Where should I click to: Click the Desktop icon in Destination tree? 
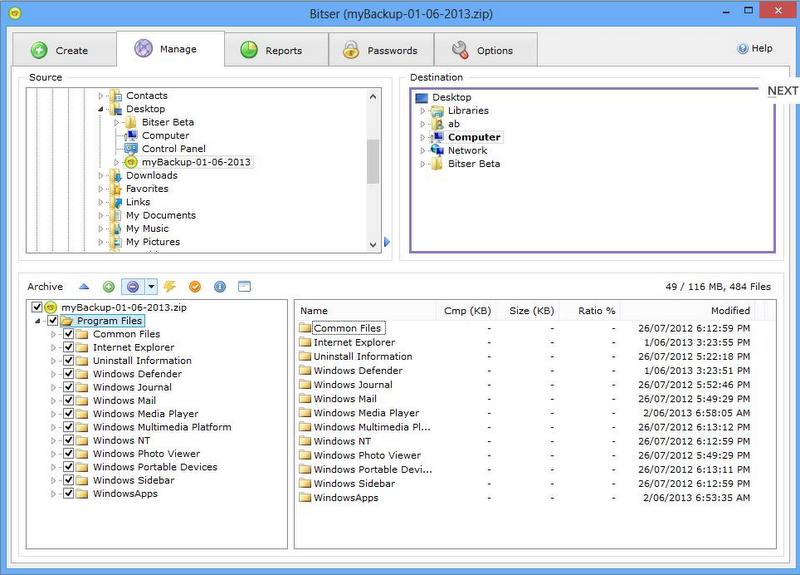pos(421,97)
